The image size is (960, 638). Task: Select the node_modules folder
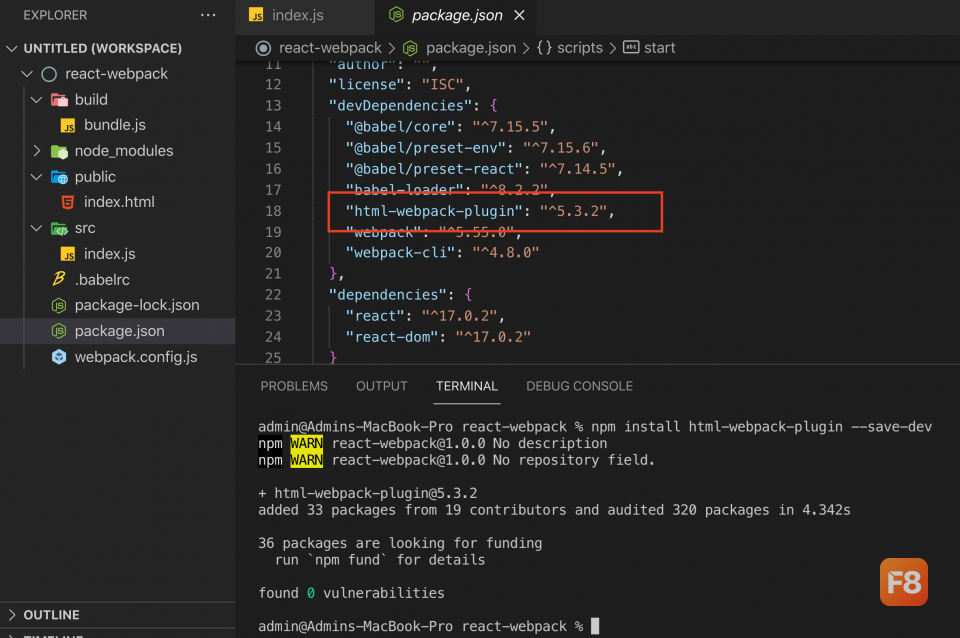[x=124, y=151]
